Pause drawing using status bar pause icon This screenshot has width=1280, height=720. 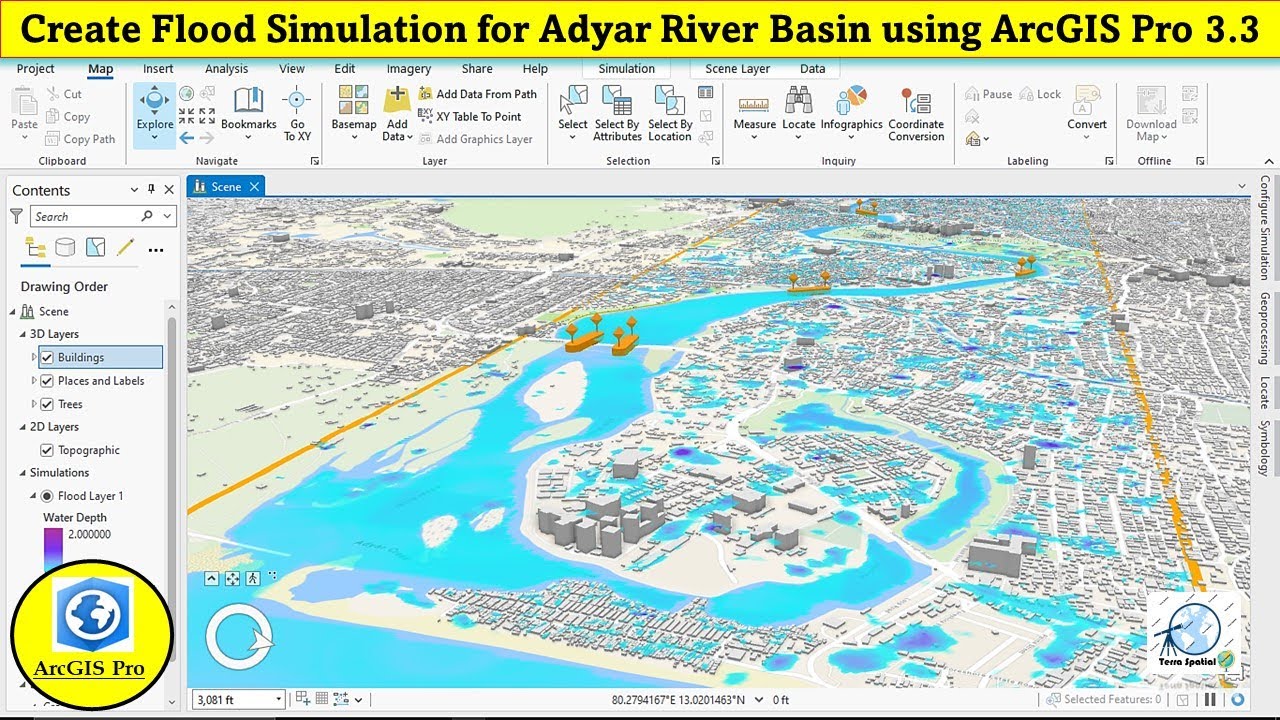[1210, 700]
